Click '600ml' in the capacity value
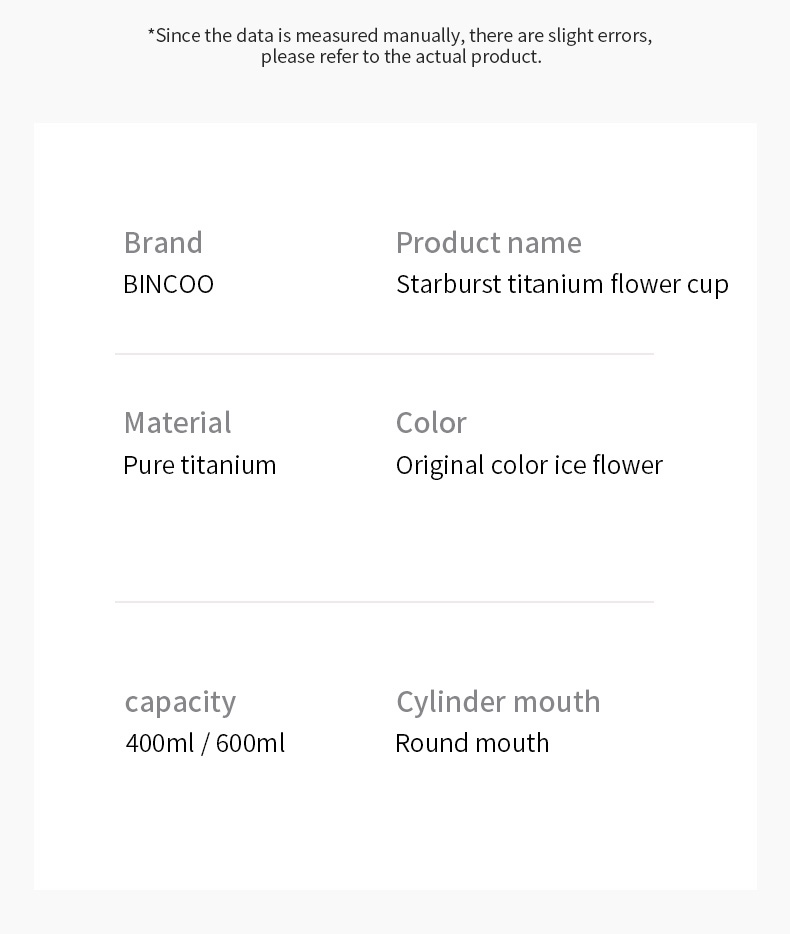This screenshot has width=790, height=935. [x=250, y=744]
